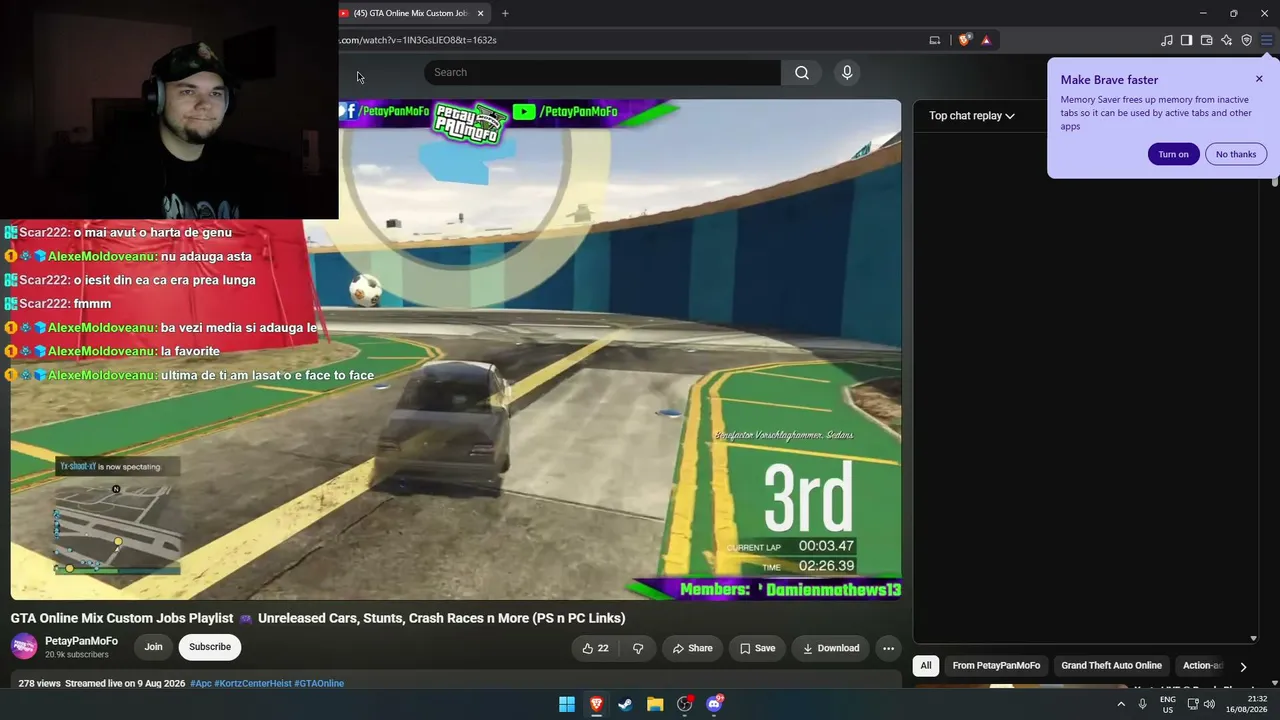Image resolution: width=1280 pixels, height=720 pixels.
Task: Dismiss the Make Brave faster popup
Action: click(x=1259, y=79)
